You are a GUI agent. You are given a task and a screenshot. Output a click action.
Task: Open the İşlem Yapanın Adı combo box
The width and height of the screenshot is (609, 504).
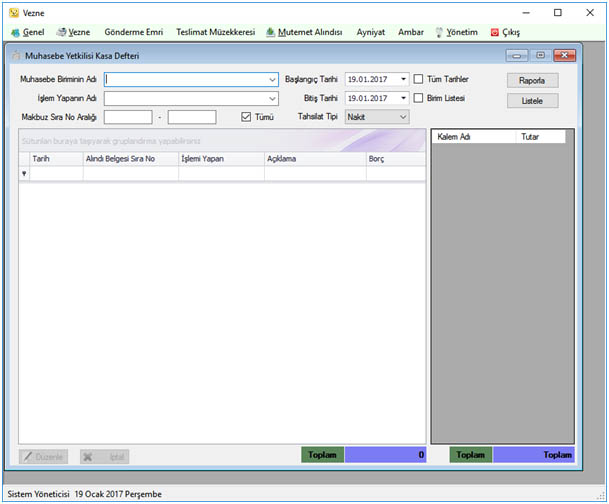coord(272,99)
